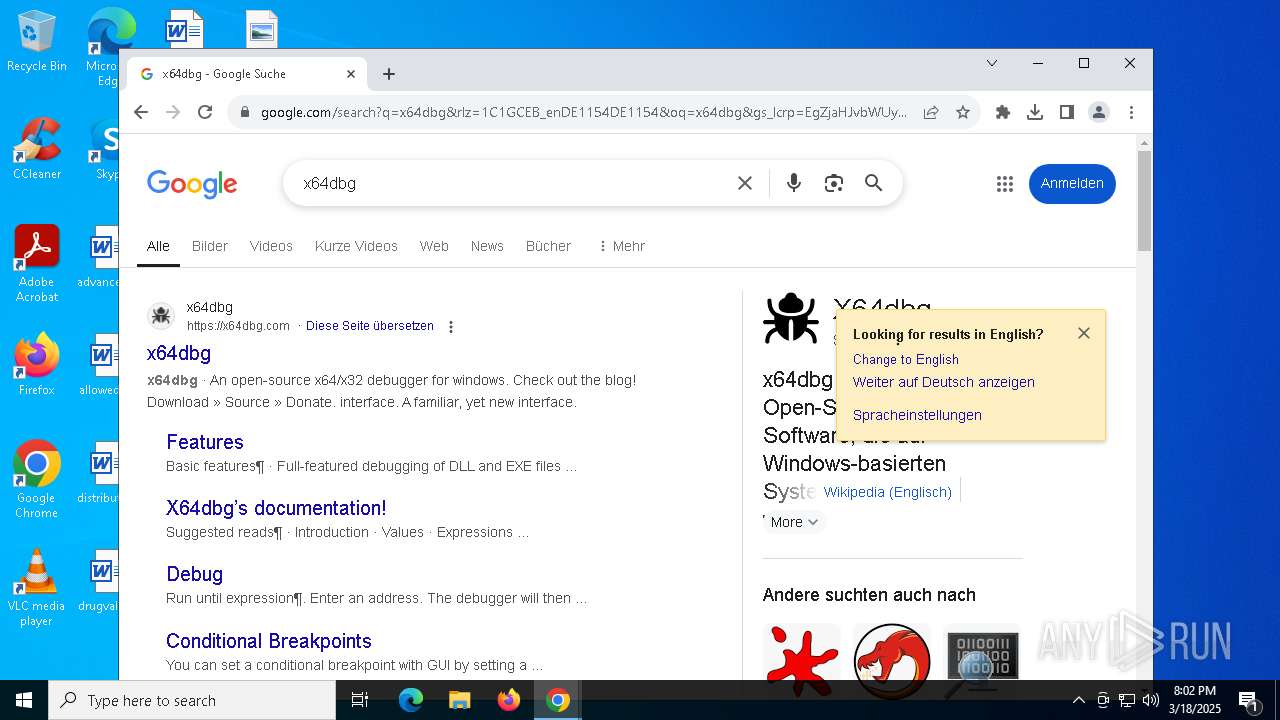
Task: Open the volume icon in the system tray
Action: 1150,700
